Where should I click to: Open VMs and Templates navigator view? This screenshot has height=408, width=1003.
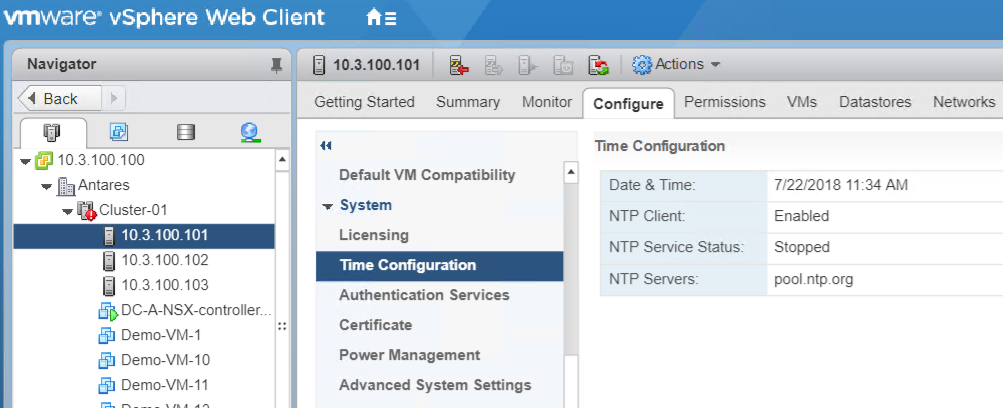pyautogui.click(x=119, y=132)
